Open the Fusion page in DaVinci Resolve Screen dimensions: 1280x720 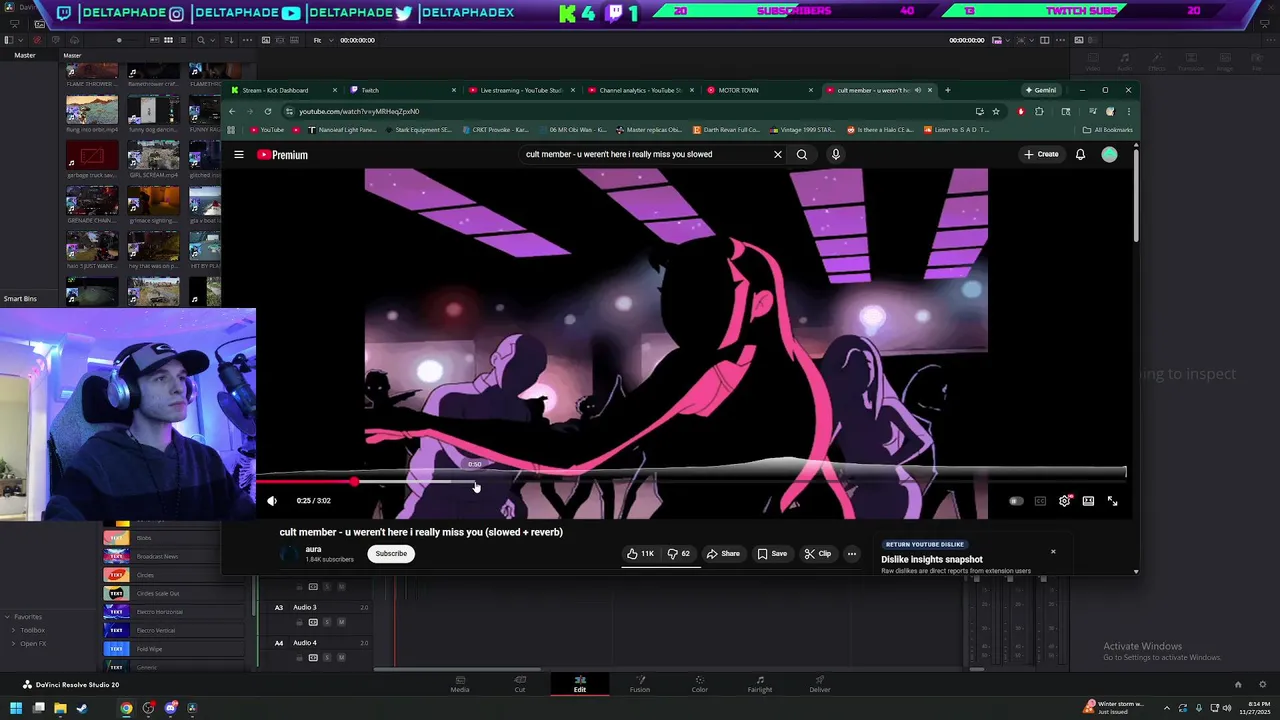click(x=640, y=684)
